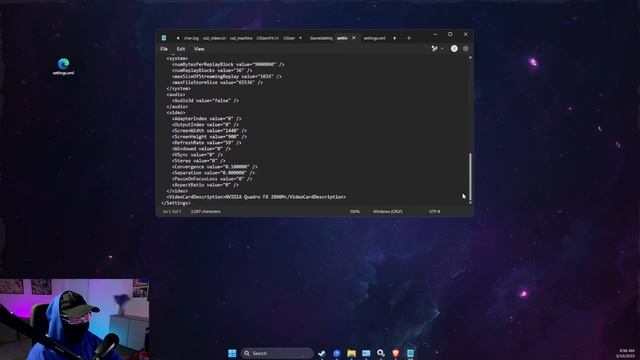
Task: Open the Edit menu in Notepad
Action: 181,49
